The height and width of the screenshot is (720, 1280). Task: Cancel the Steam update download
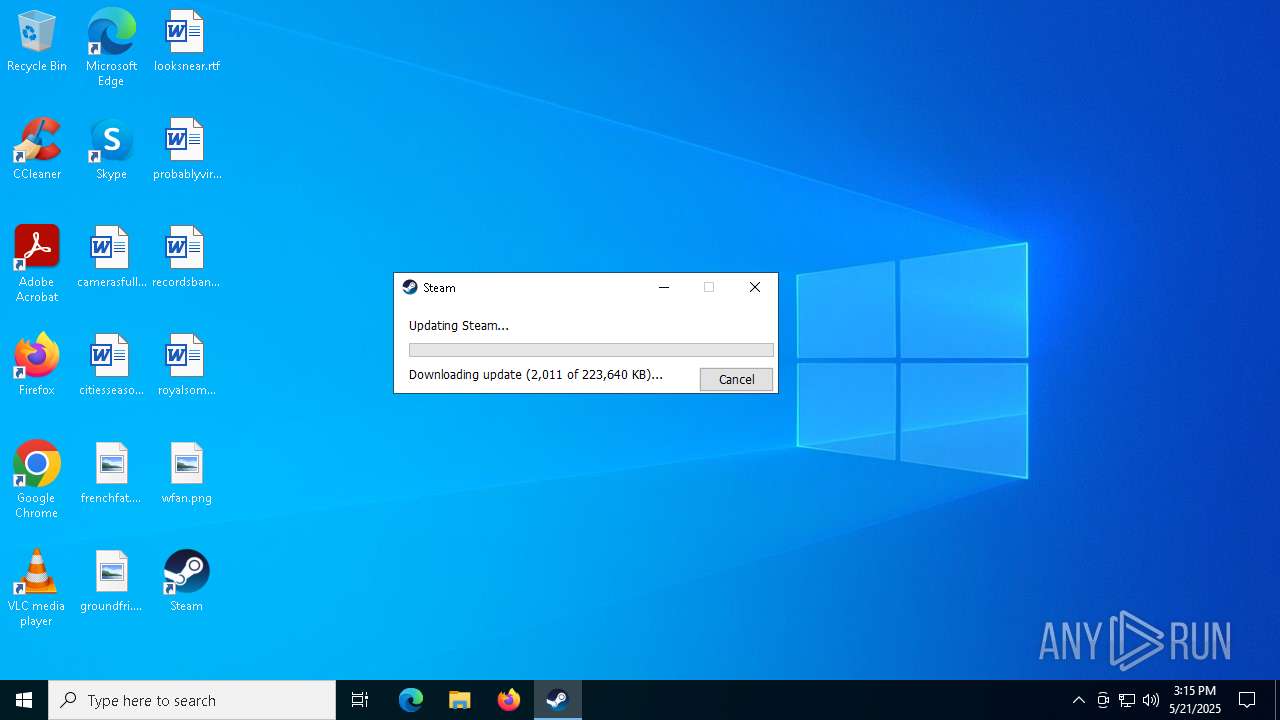coord(736,379)
